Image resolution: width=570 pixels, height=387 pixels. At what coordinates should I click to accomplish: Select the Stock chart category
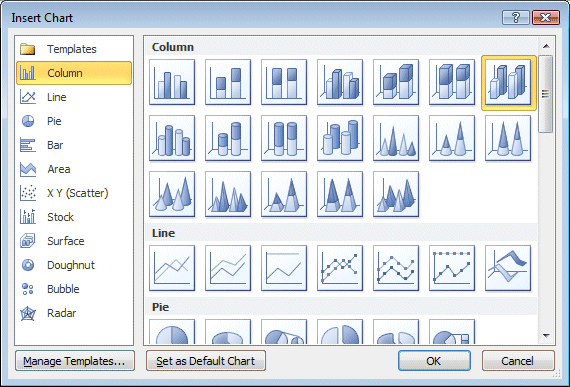point(74,217)
